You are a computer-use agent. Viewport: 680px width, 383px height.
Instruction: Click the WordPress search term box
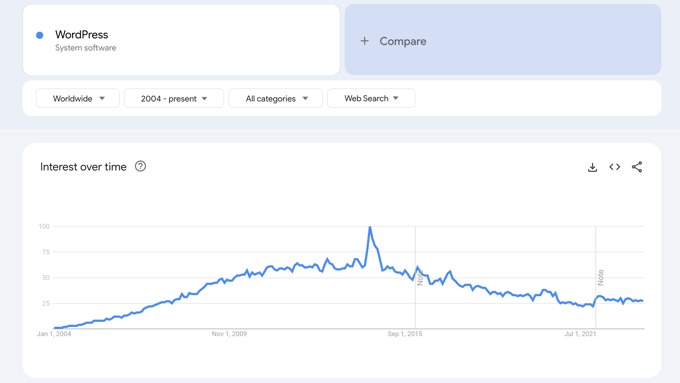click(181, 40)
